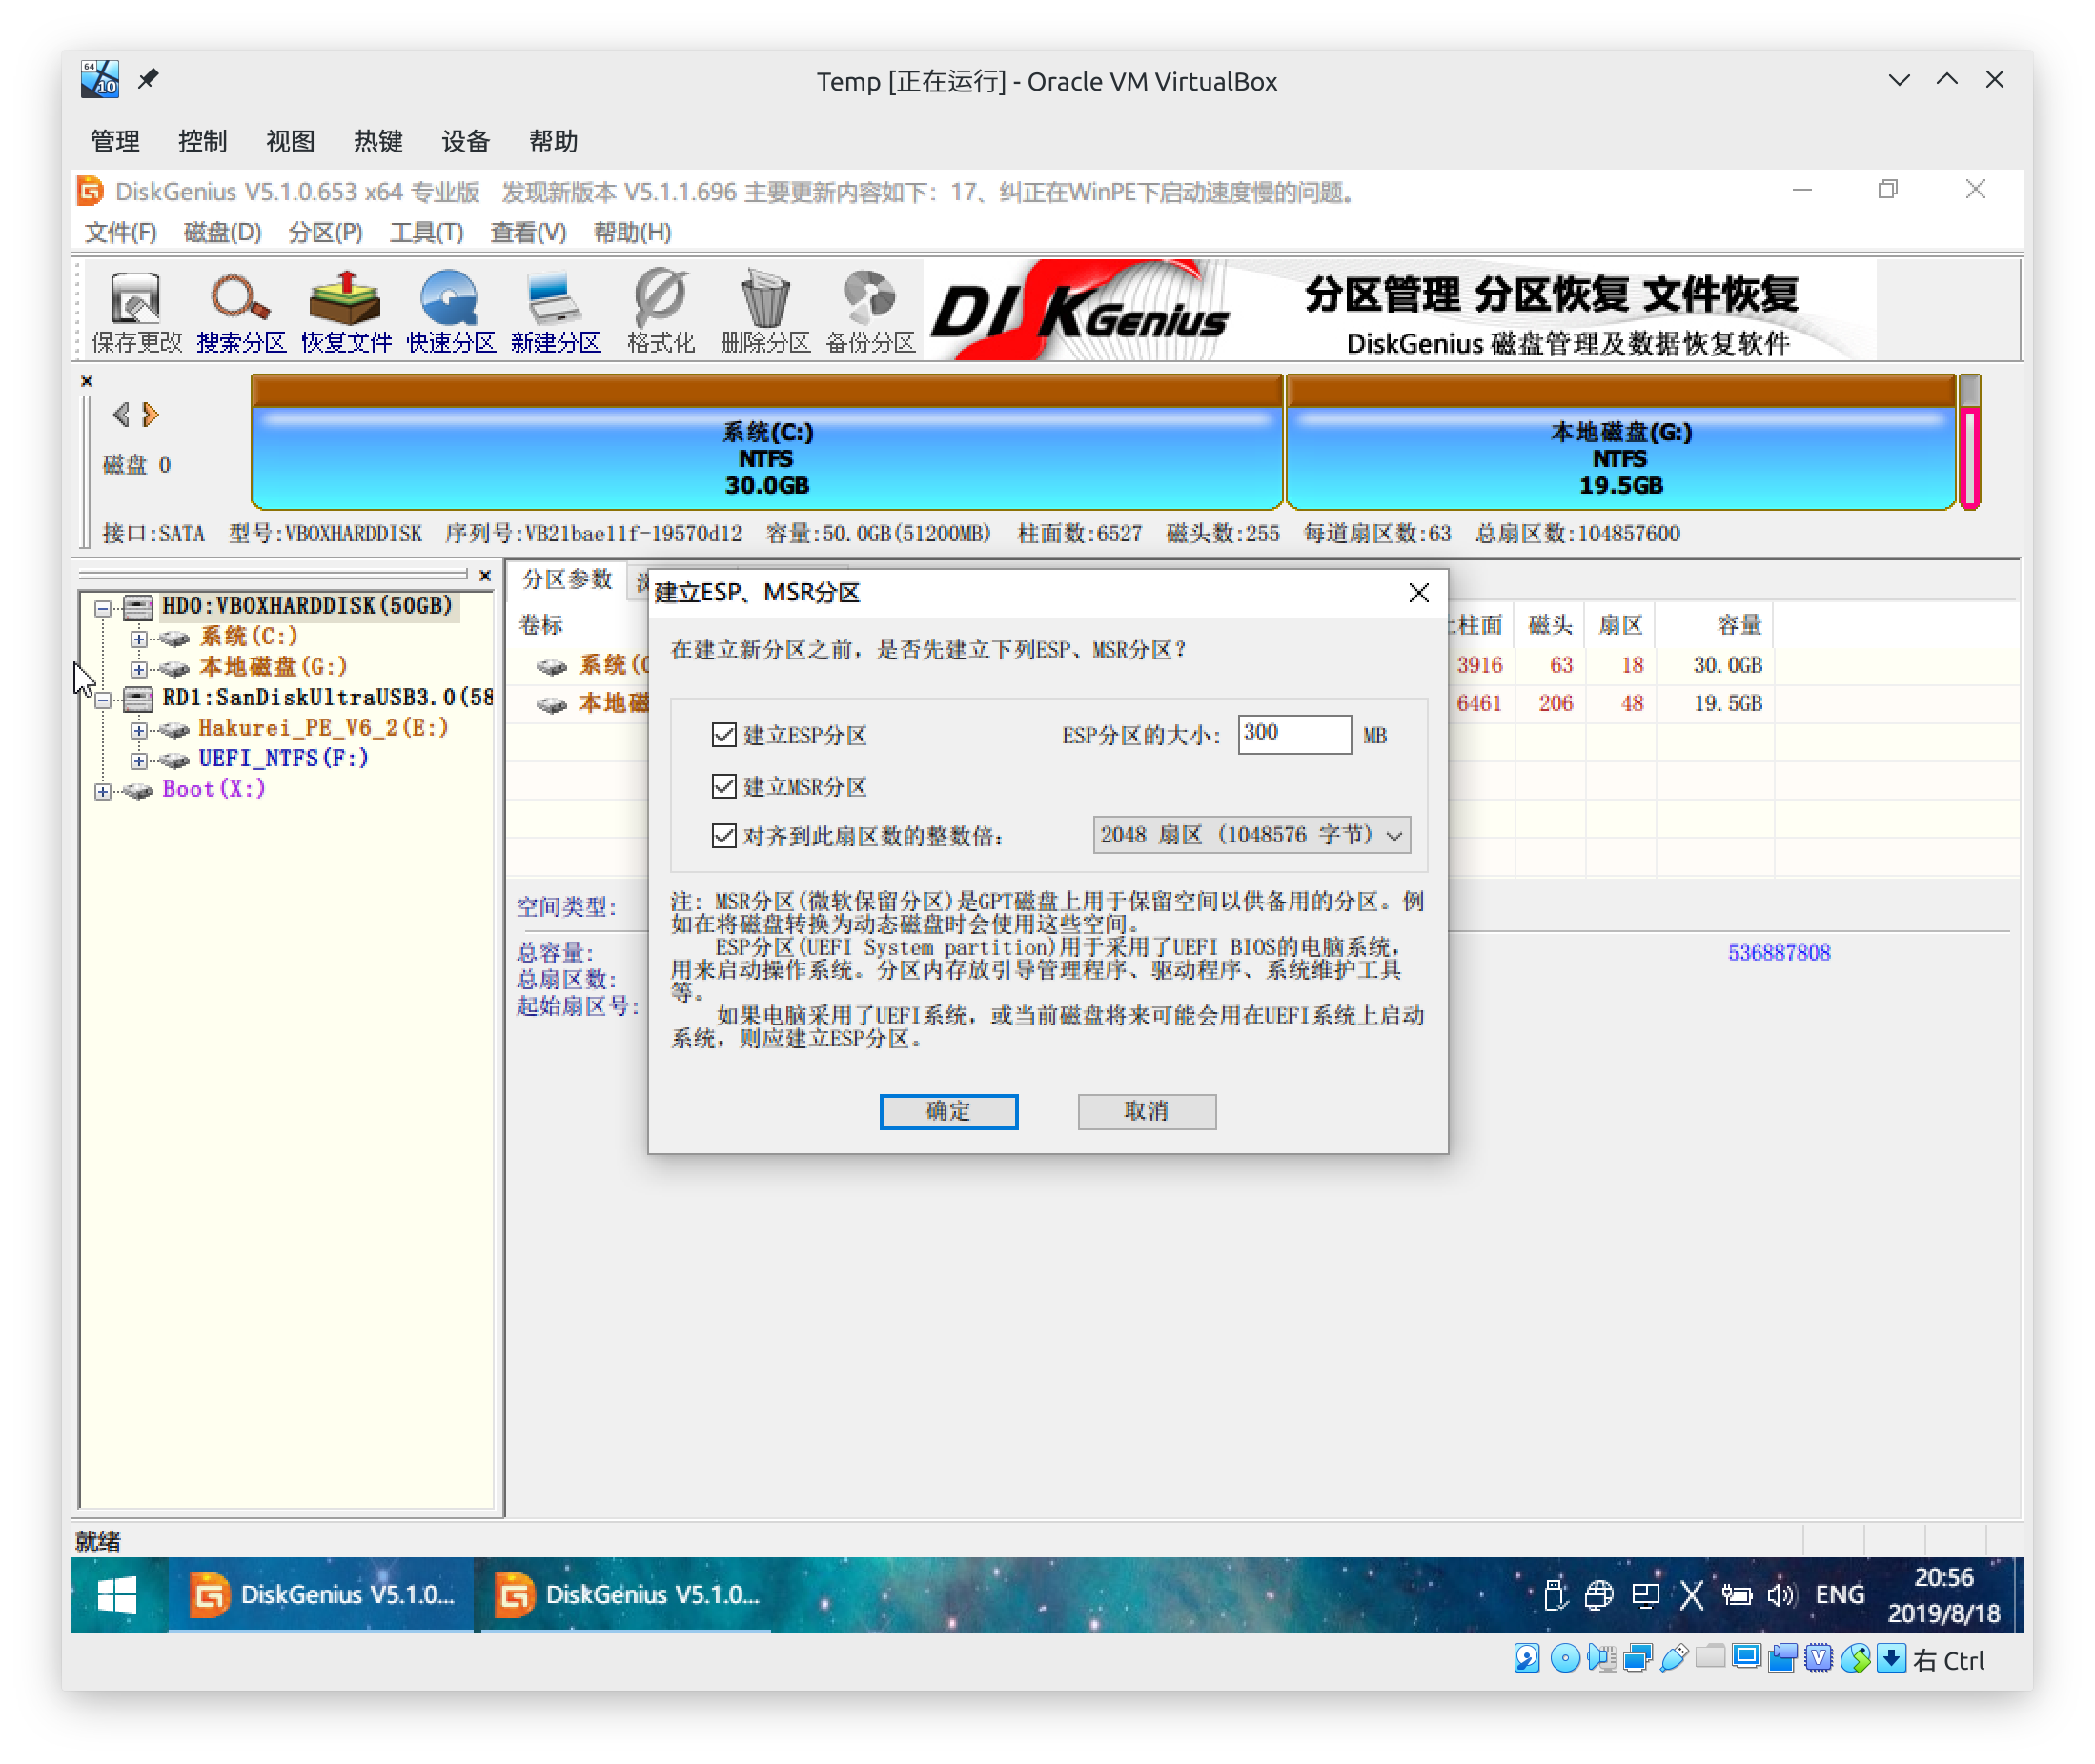The image size is (2095, 1764).
Task: Expand the UEFI_NTFS(F:) tree node
Action: pos(139,761)
